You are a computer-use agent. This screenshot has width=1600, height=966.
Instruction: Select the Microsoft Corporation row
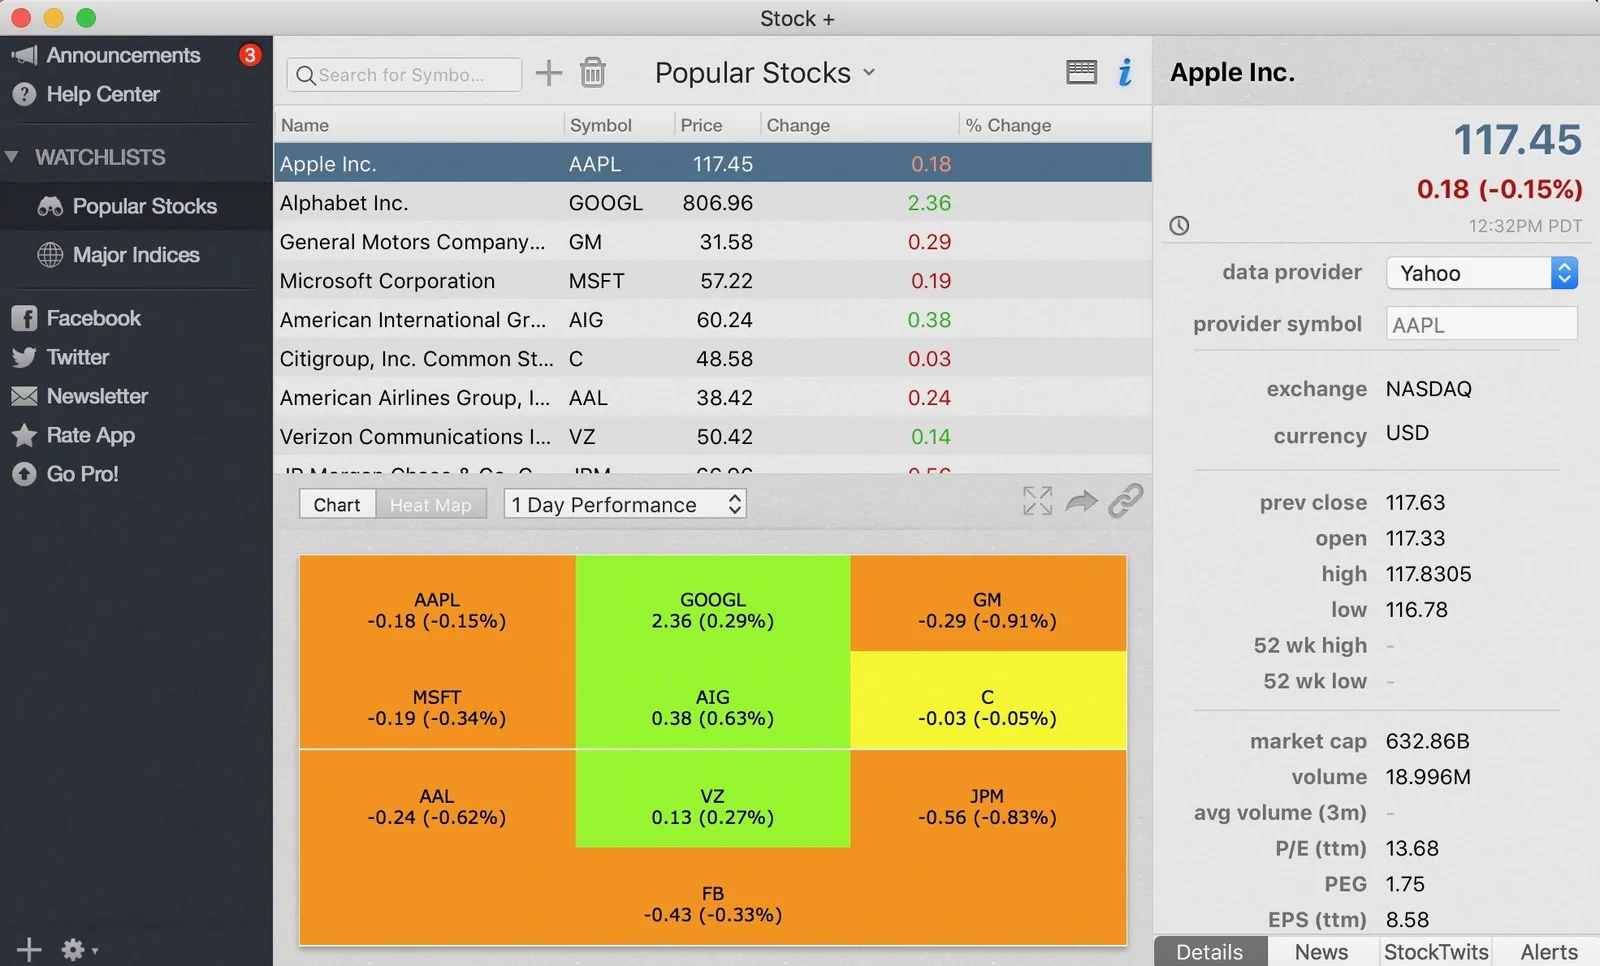point(713,281)
